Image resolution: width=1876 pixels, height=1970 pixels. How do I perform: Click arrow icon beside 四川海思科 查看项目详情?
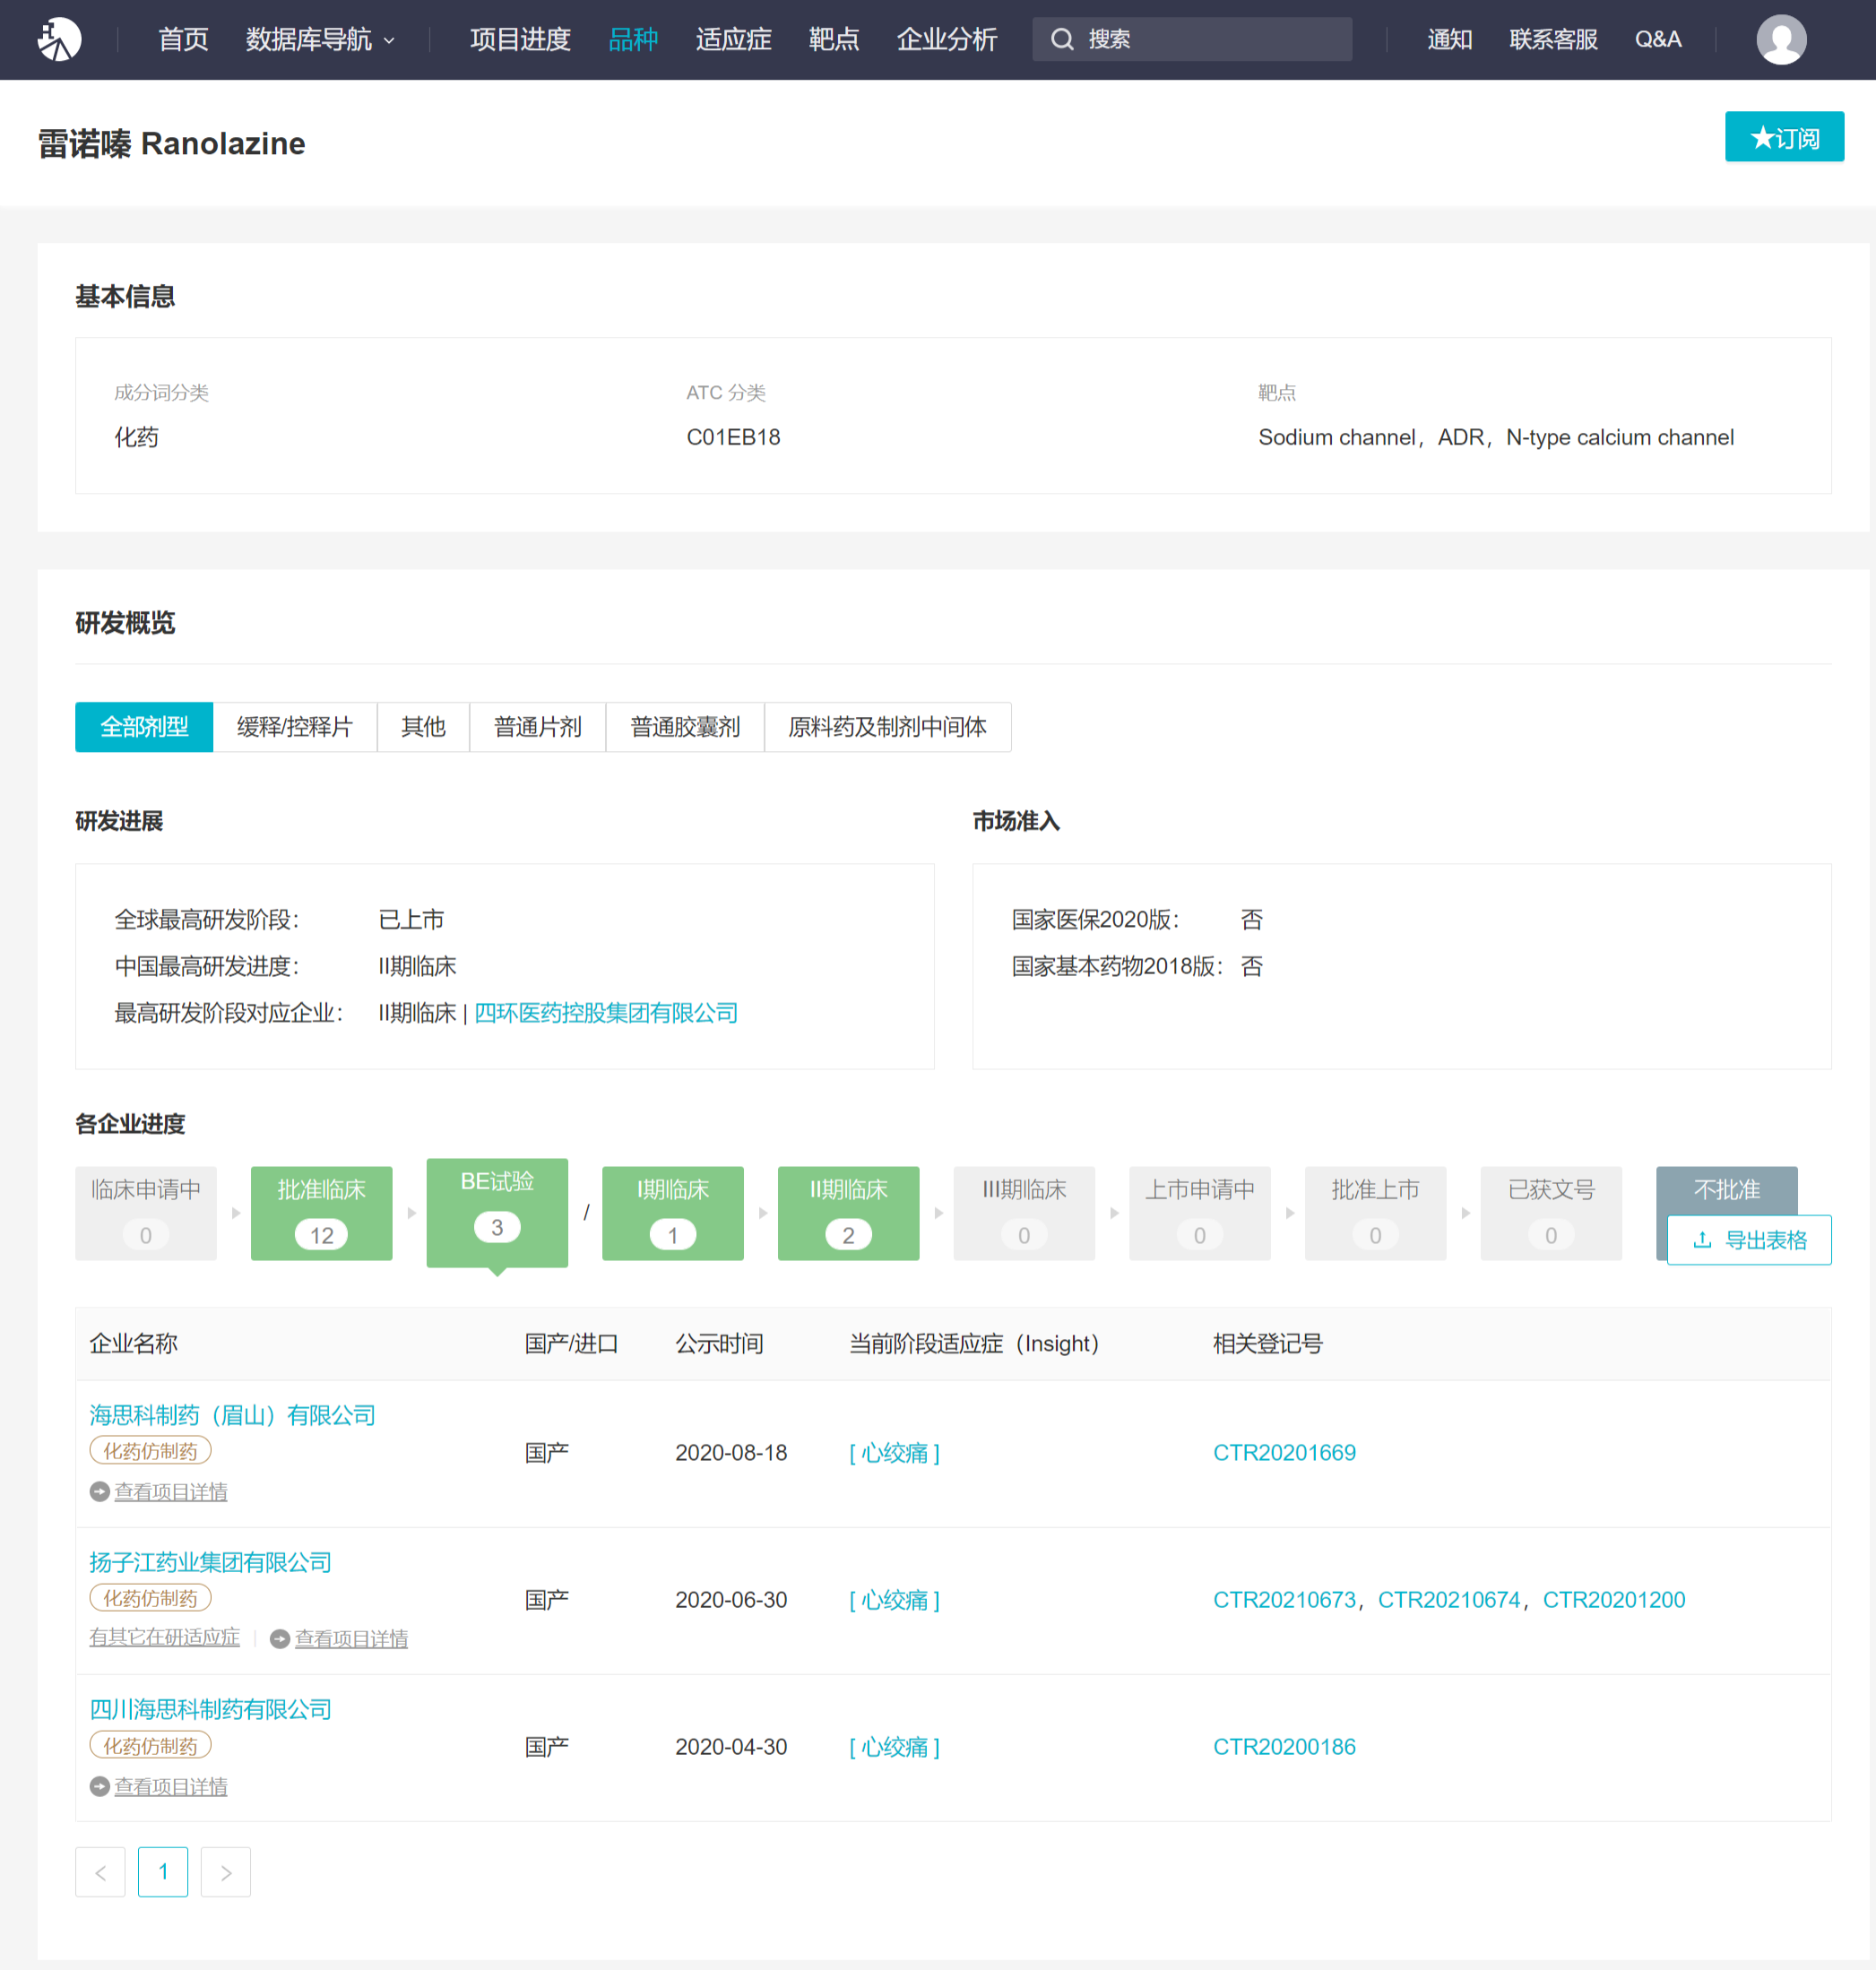99,1786
